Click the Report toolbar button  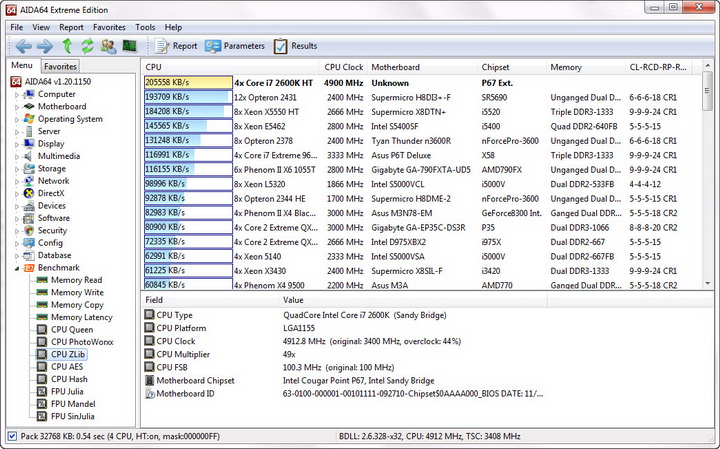pyautogui.click(x=176, y=46)
